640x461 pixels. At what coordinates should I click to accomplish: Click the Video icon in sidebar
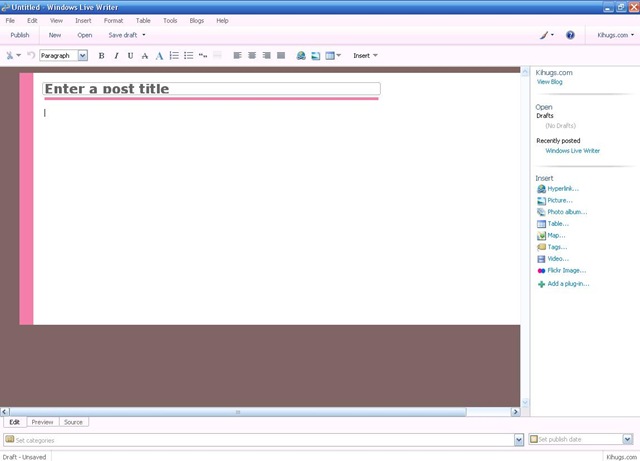541,259
